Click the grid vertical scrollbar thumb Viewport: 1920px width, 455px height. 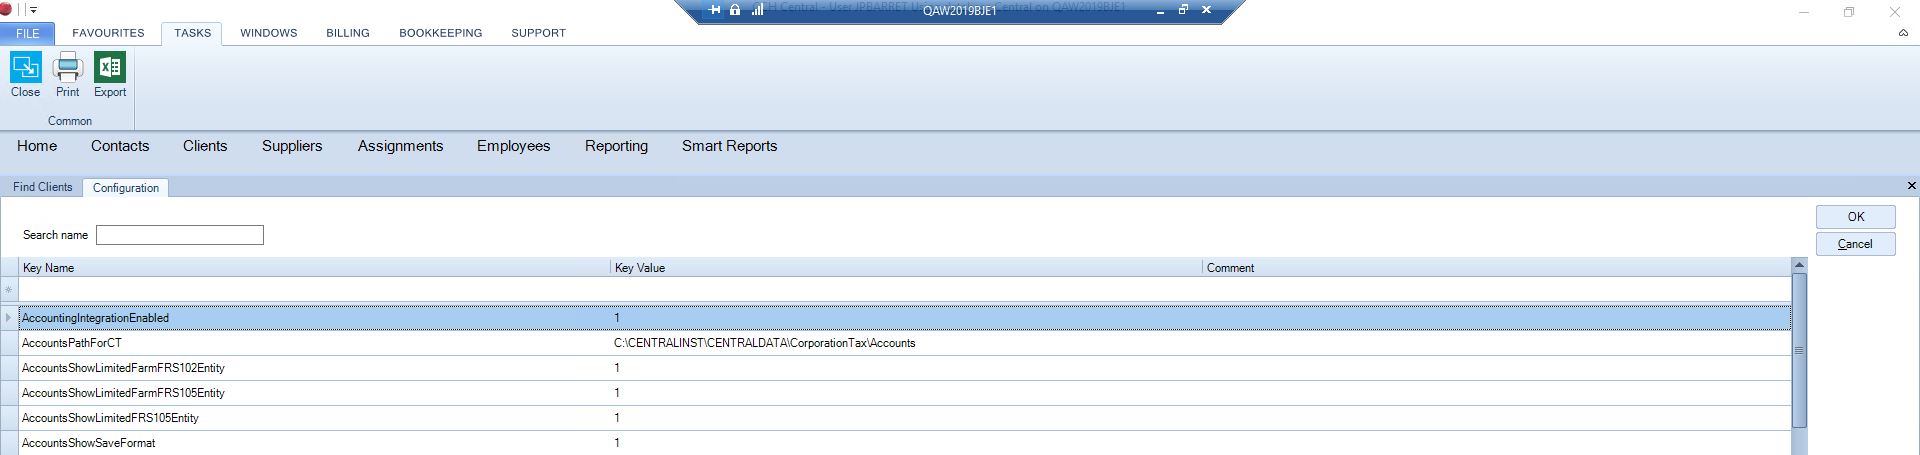1799,350
